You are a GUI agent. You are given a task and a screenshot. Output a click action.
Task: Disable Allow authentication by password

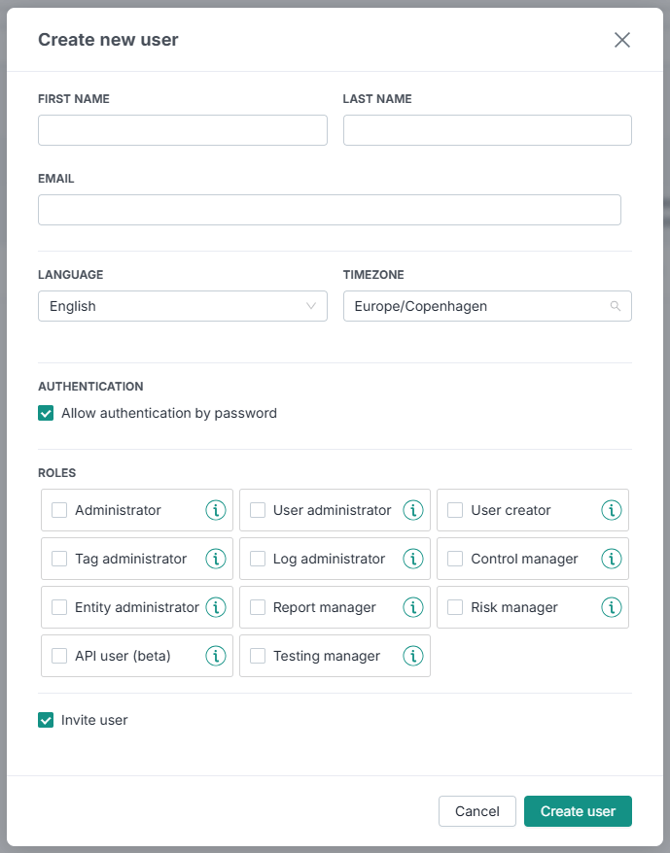tap(46, 413)
